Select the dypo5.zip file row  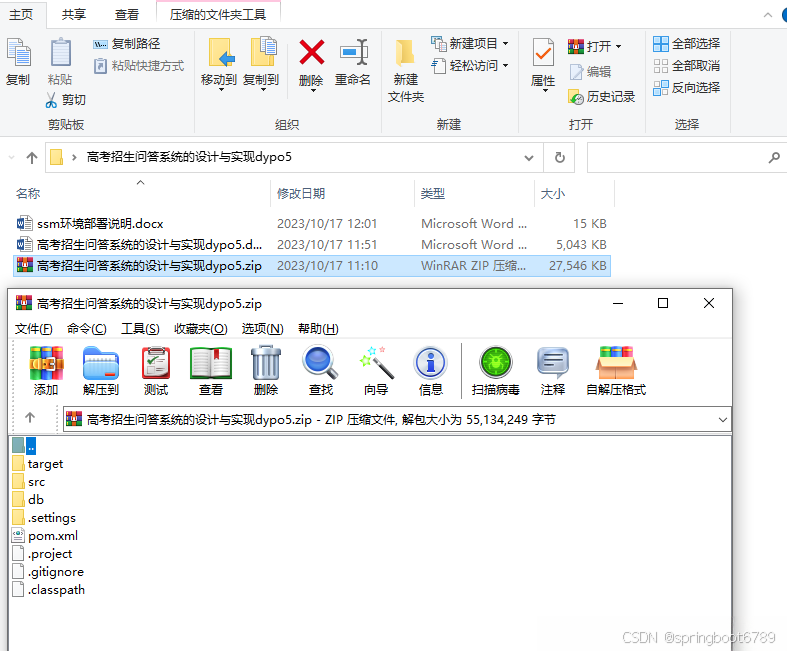coord(312,266)
